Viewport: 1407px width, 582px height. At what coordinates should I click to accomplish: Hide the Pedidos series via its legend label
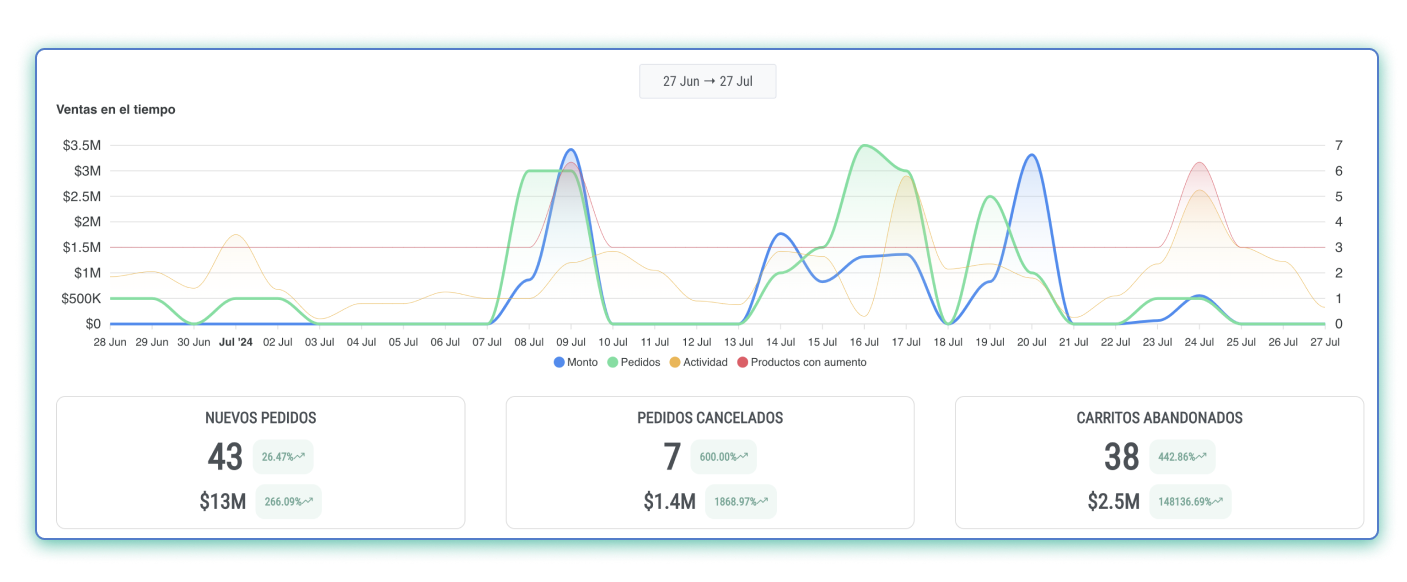coord(640,362)
